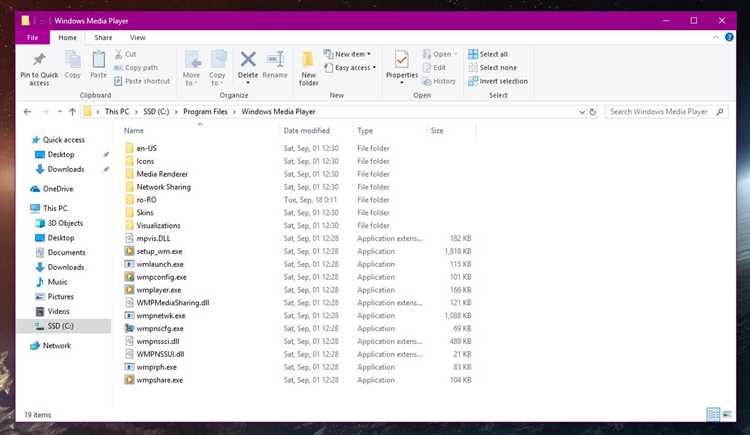Select the WMPMediaSharing.dll file
750x435 pixels.
pyautogui.click(x=173, y=302)
